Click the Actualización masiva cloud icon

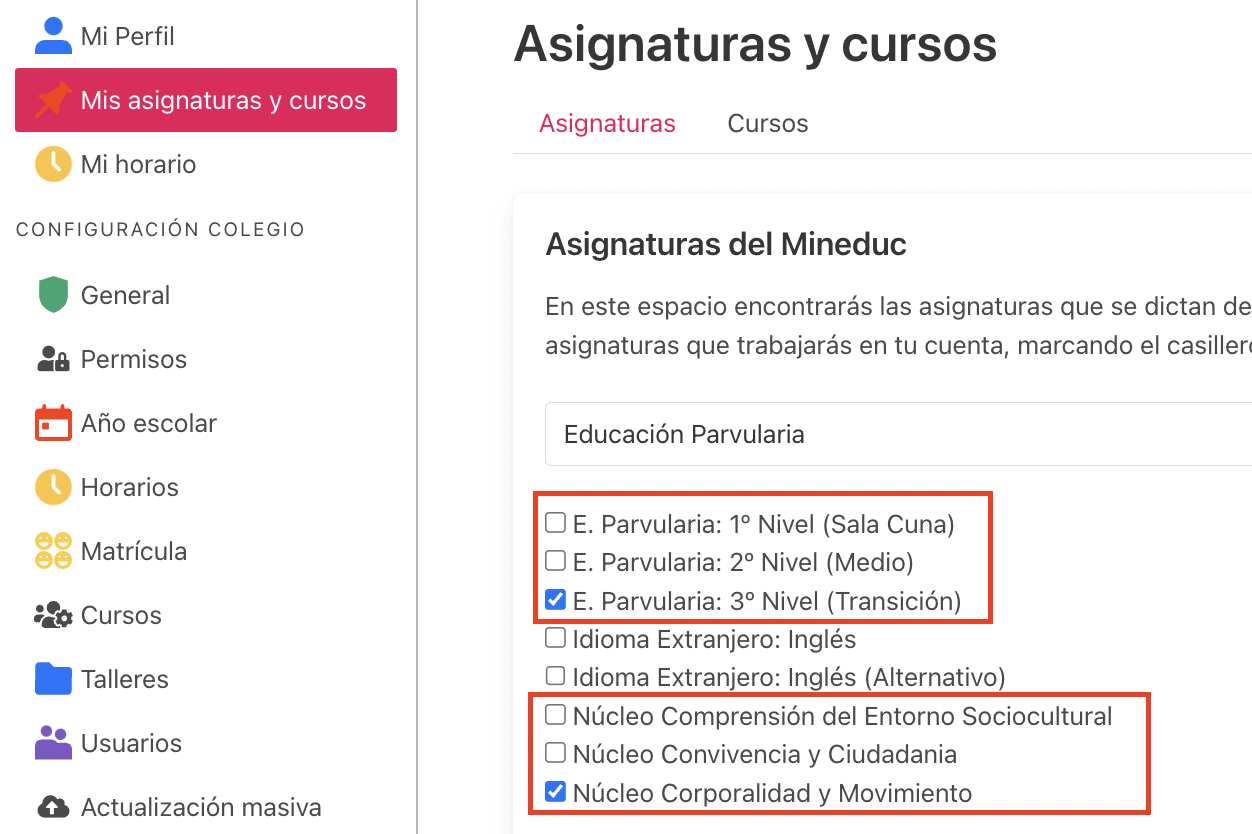[53, 807]
